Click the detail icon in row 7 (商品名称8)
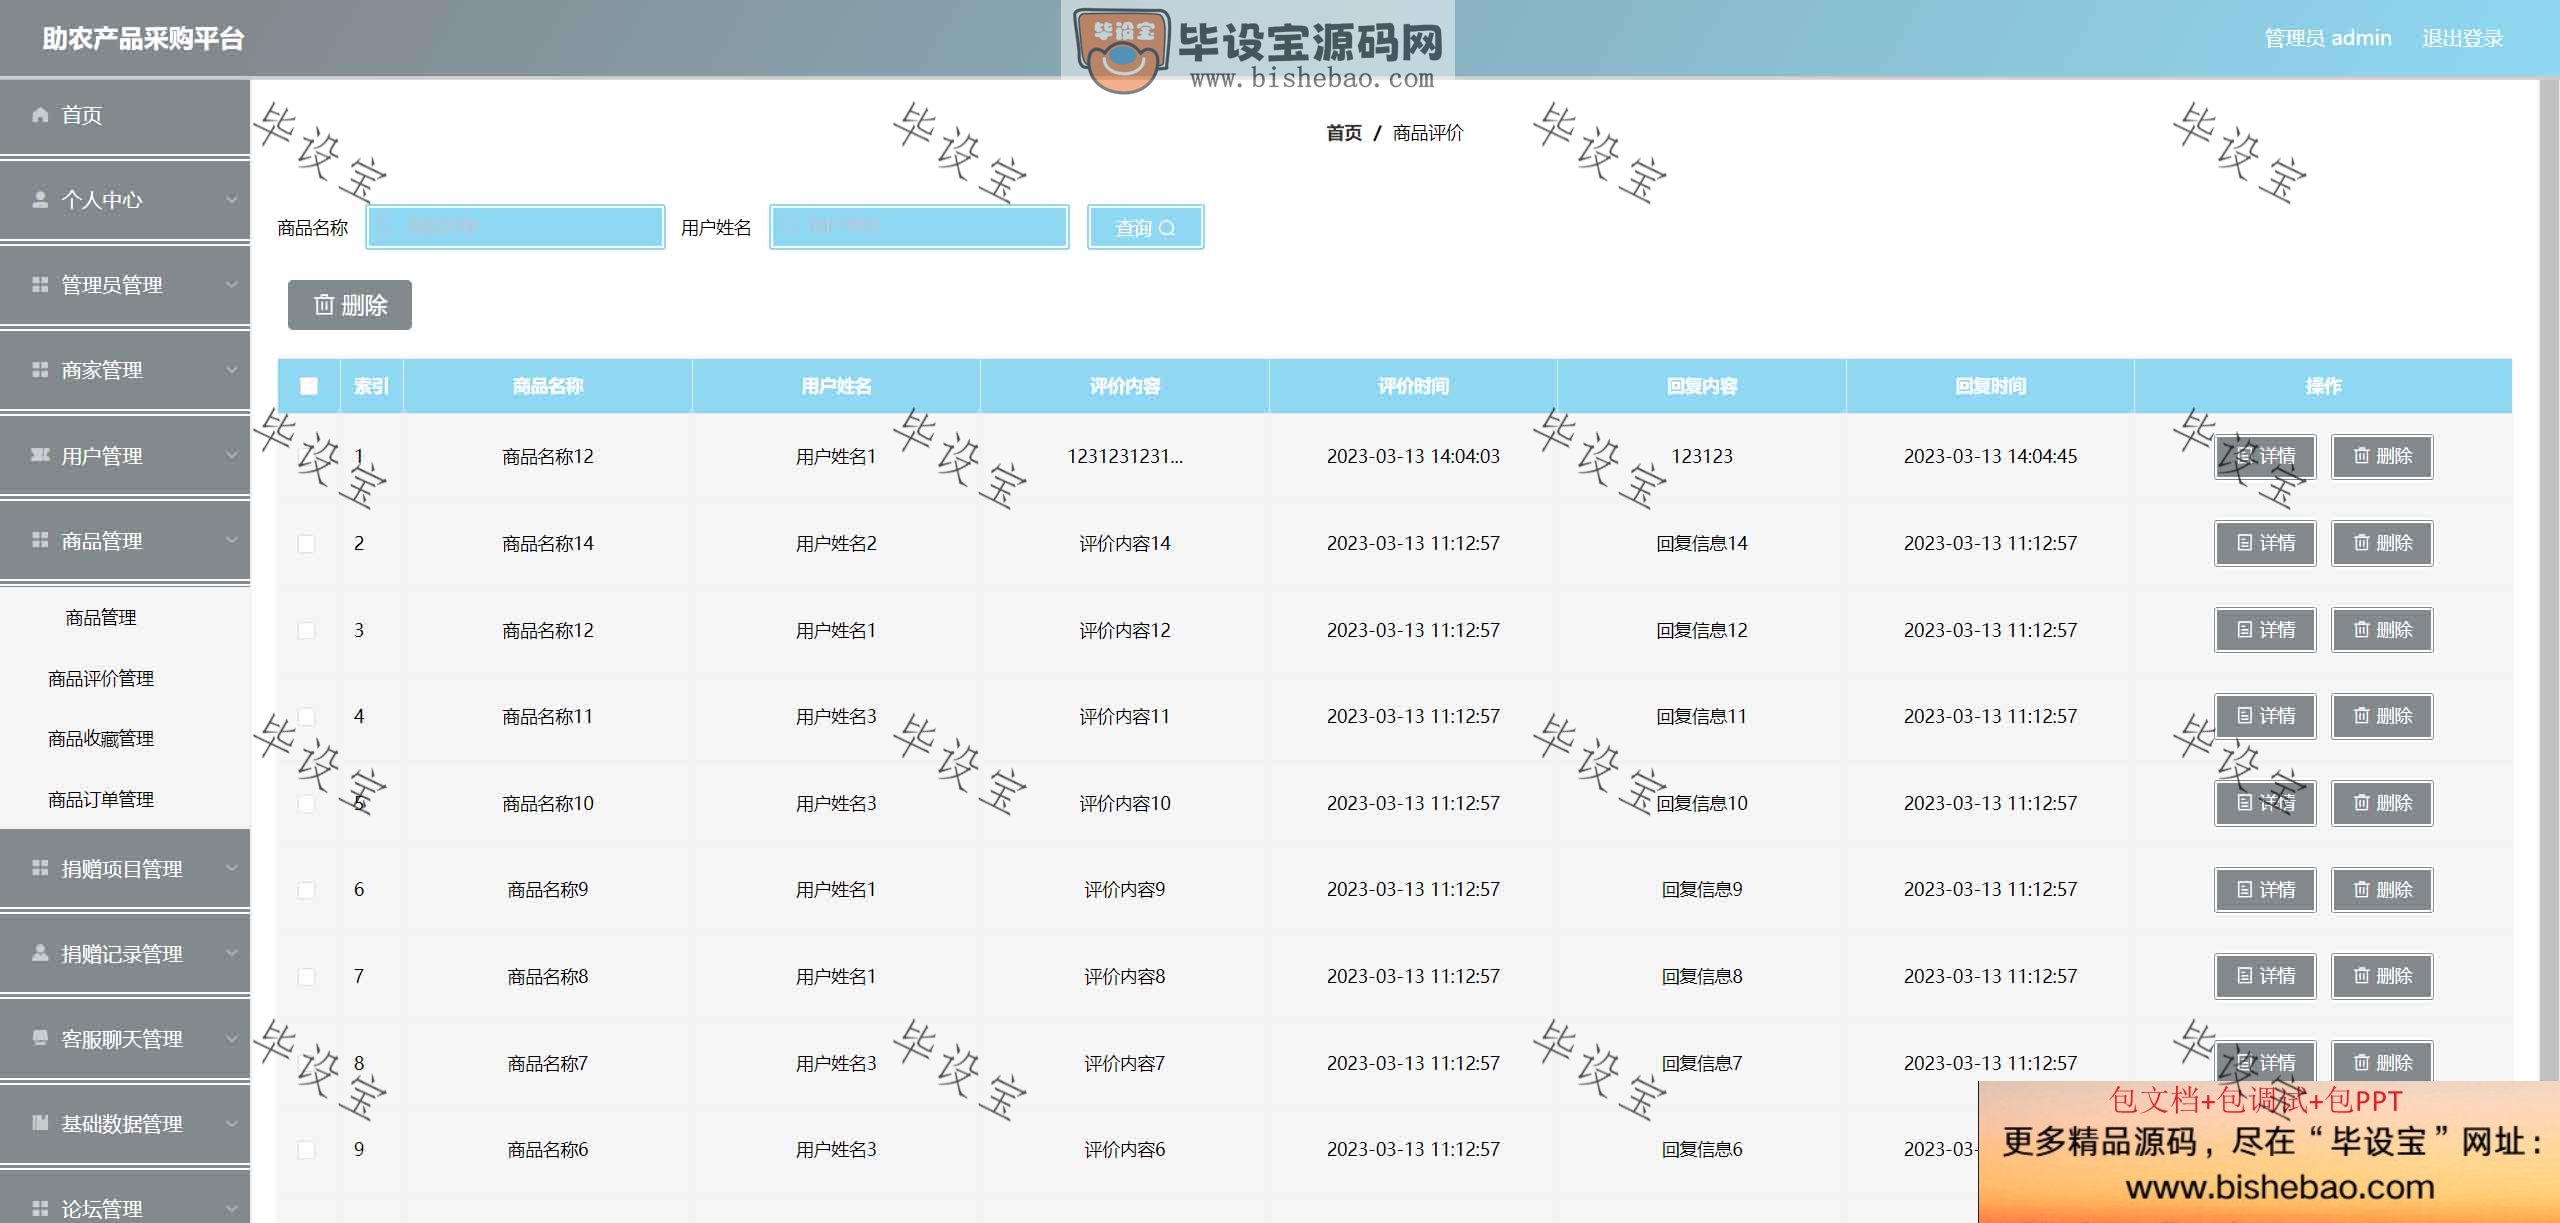 tap(2245, 976)
